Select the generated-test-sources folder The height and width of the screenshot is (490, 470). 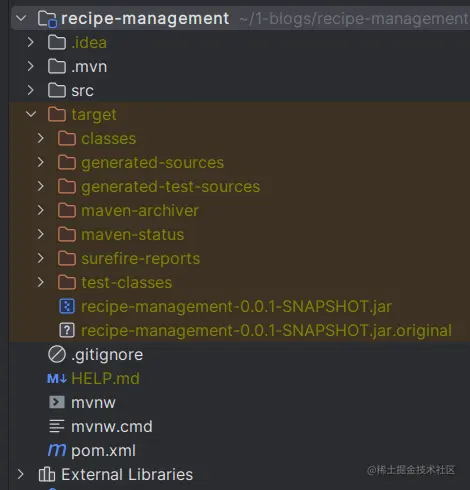pyautogui.click(x=170, y=187)
